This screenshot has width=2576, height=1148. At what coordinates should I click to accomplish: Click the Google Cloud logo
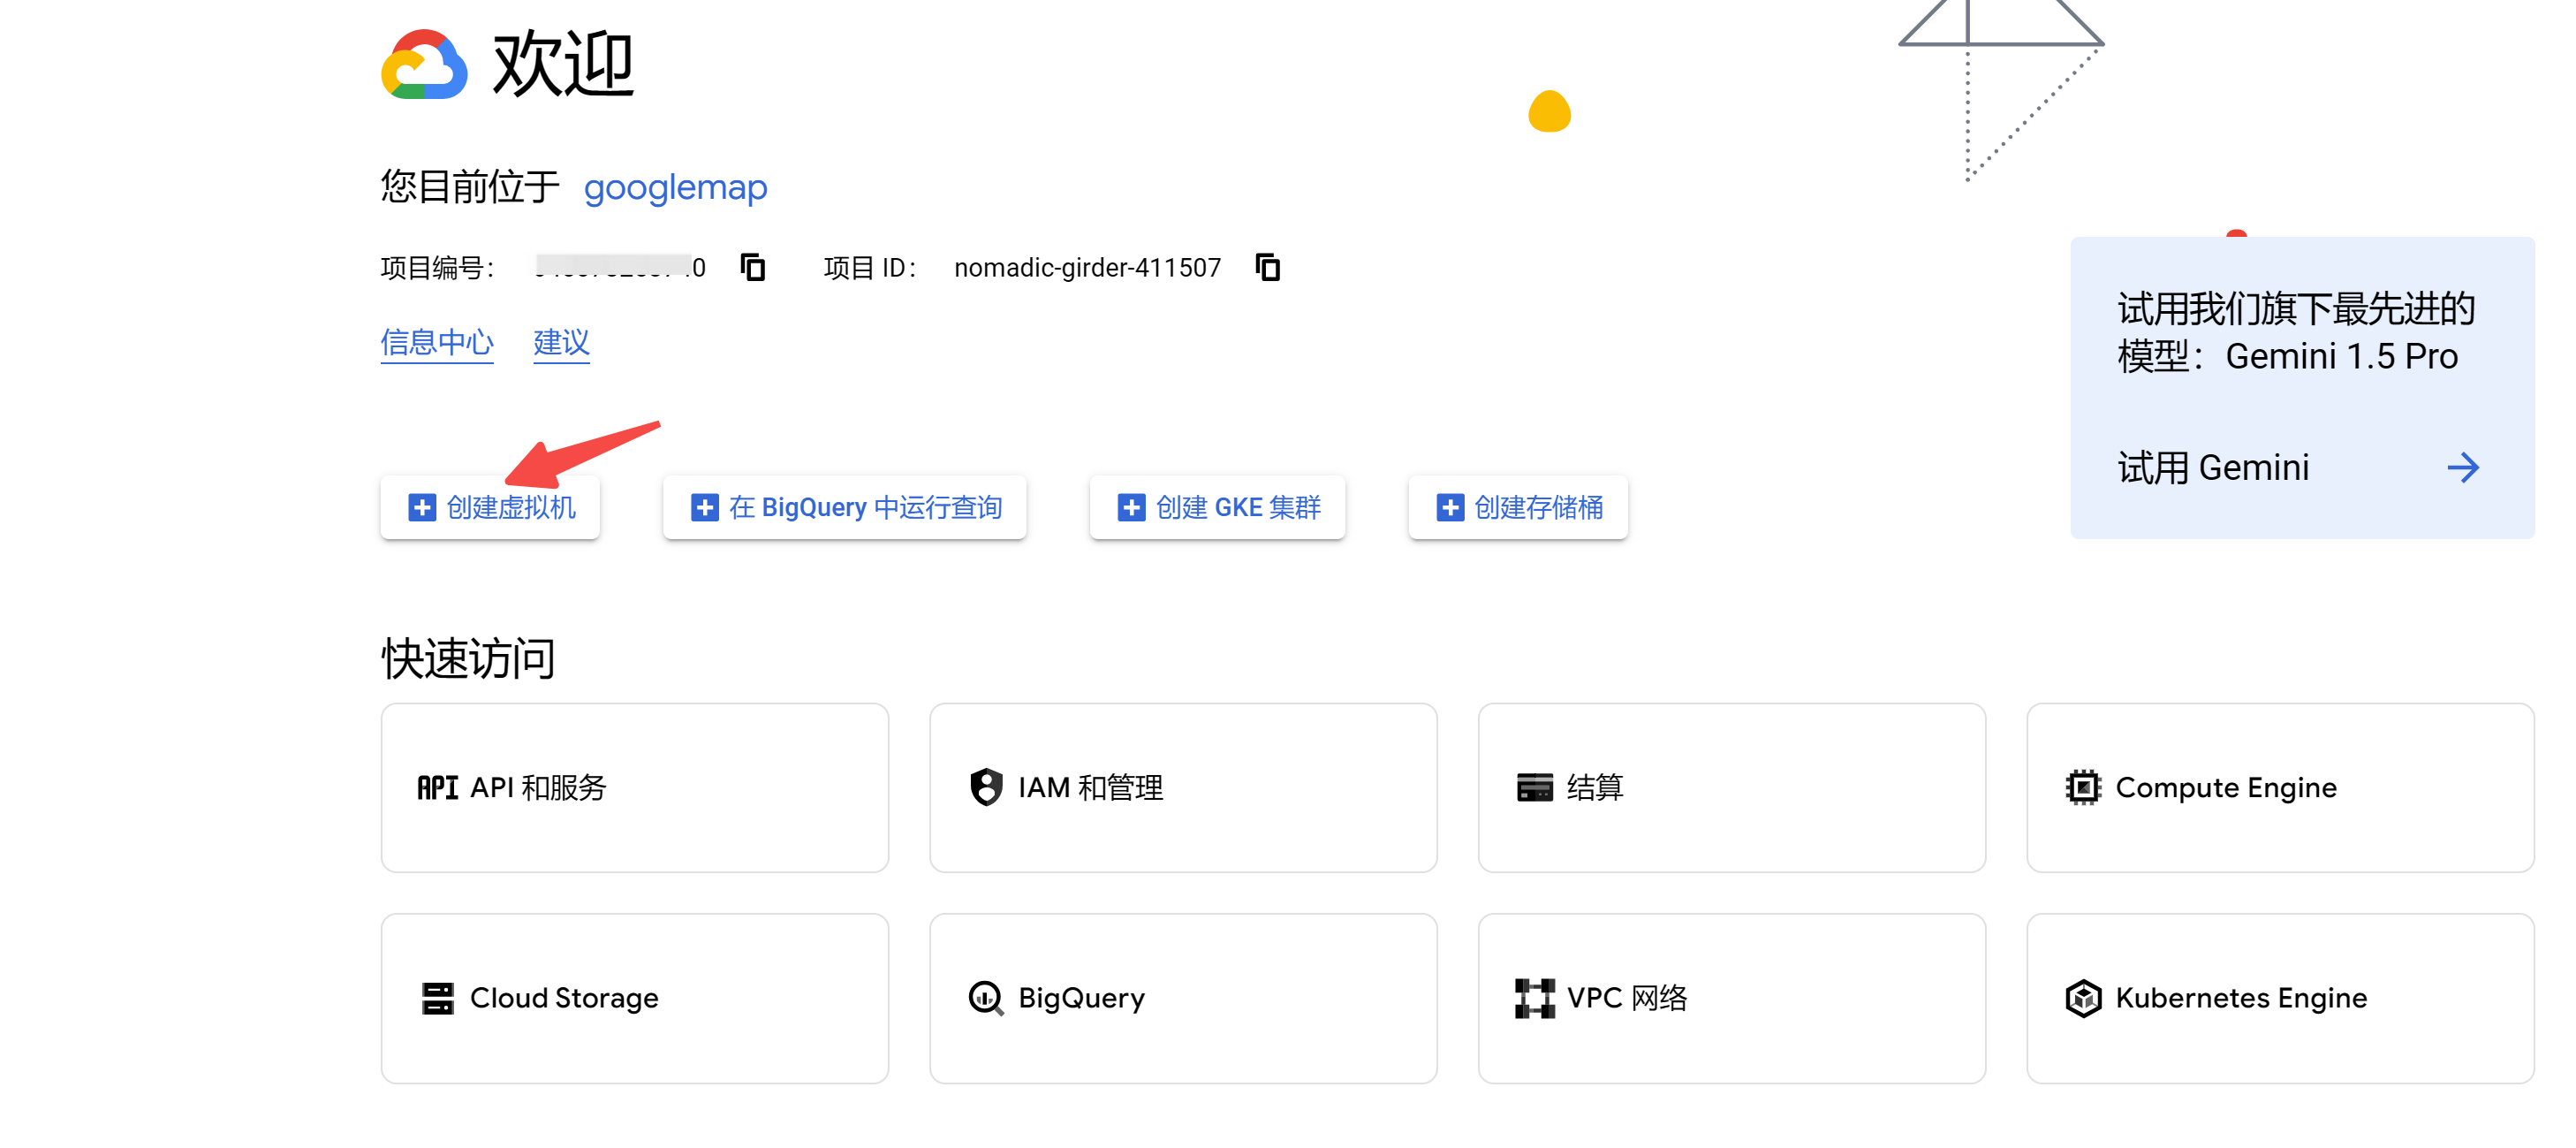click(x=424, y=66)
